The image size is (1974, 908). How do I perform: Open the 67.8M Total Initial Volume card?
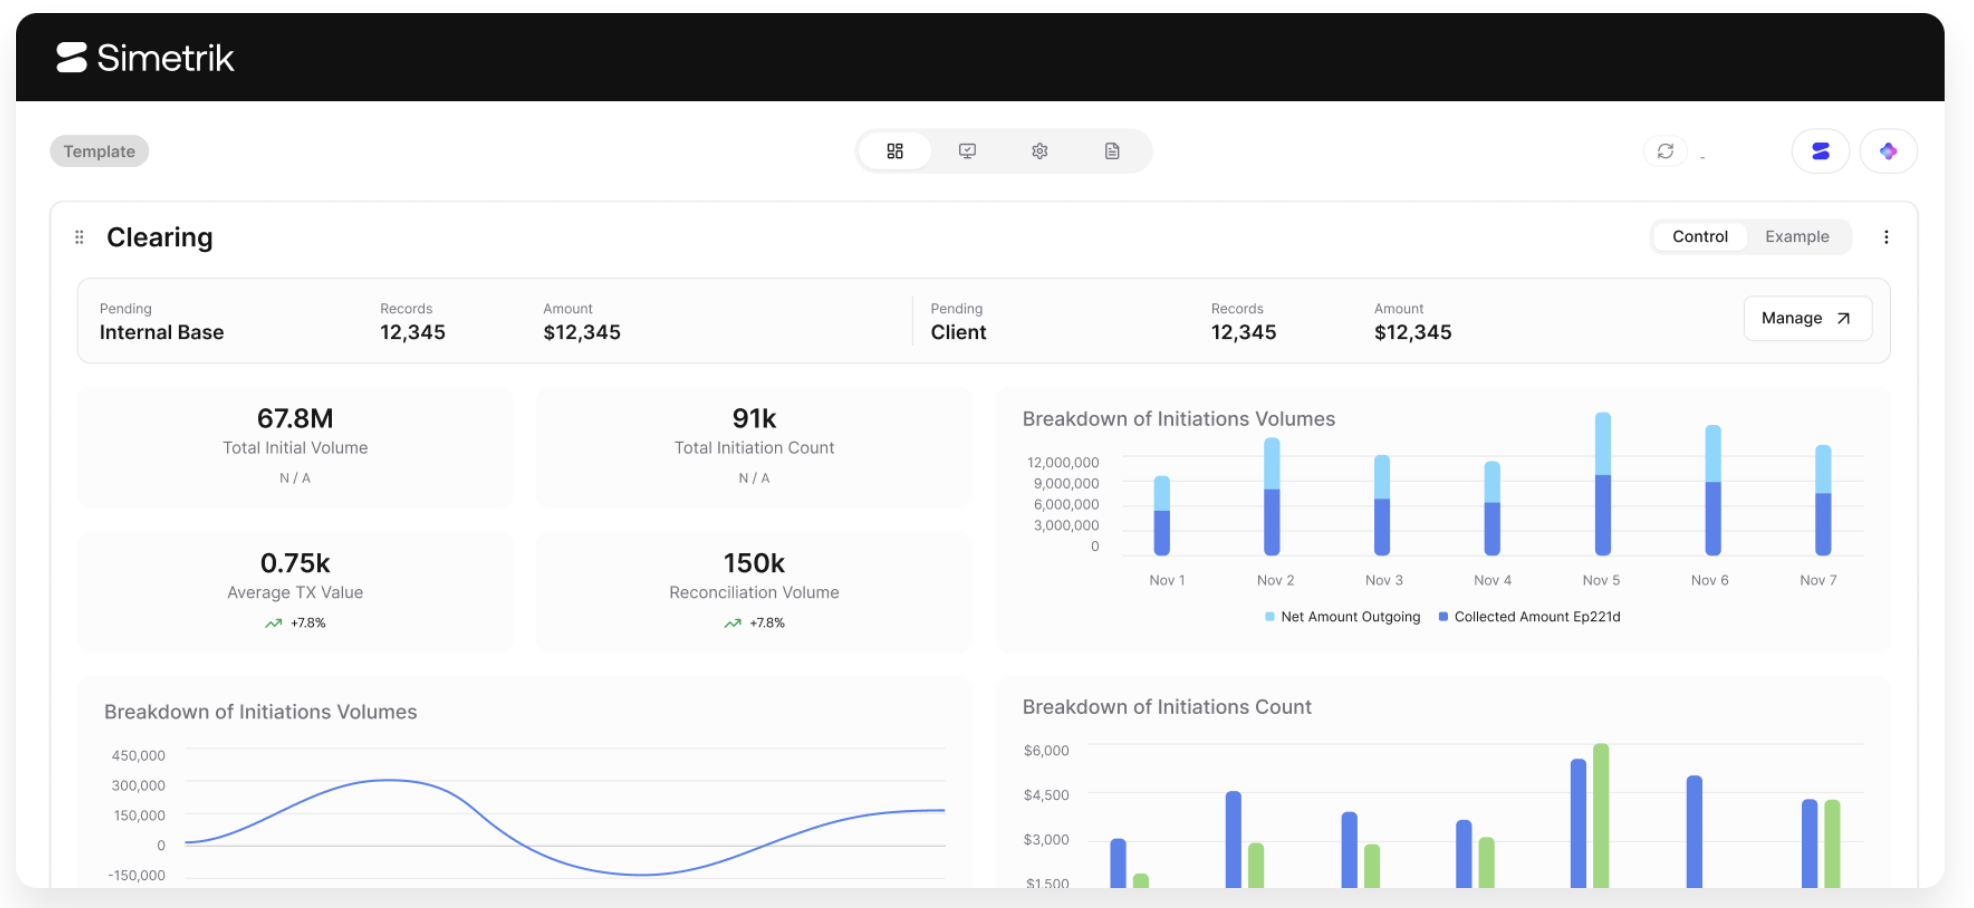(x=295, y=447)
